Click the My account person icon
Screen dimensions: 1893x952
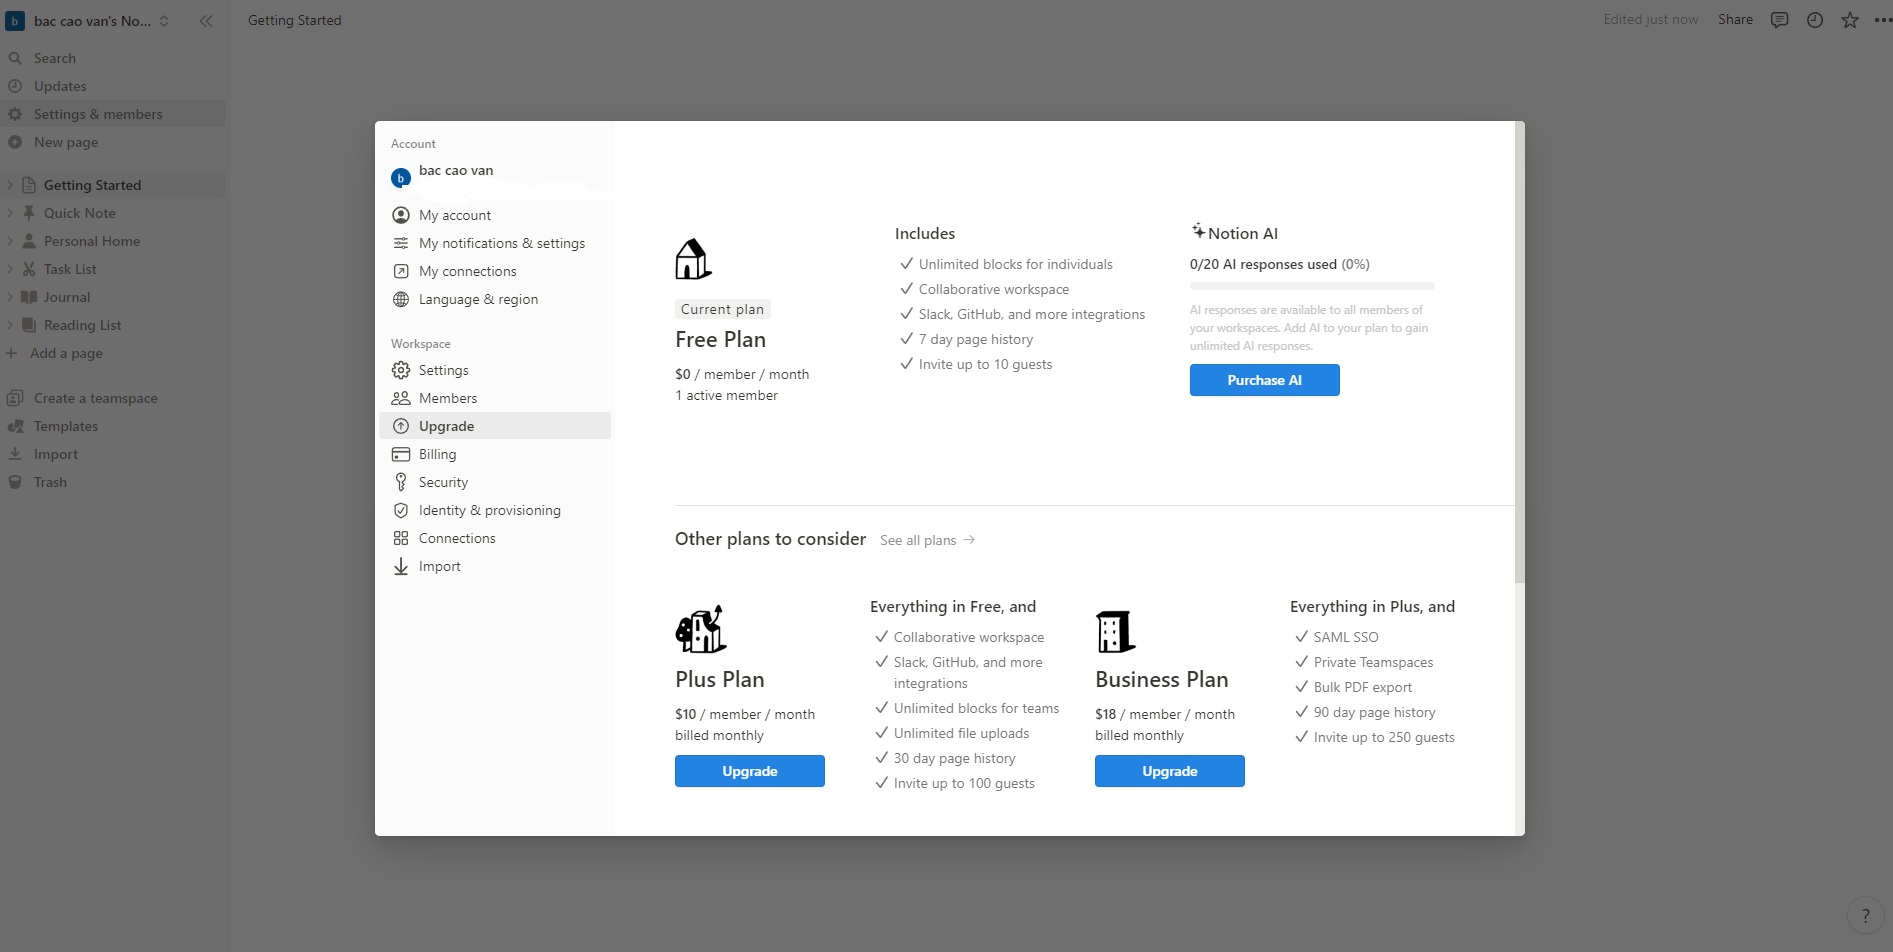[x=401, y=215]
